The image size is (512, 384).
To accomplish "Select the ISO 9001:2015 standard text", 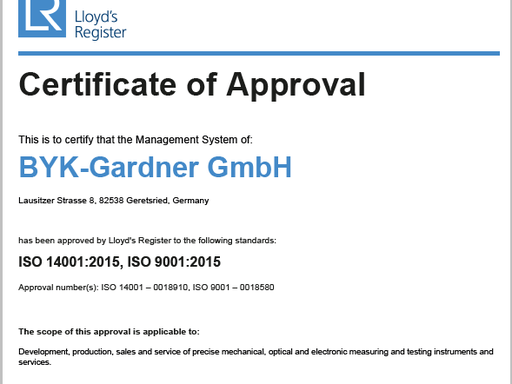I will [x=174, y=262].
